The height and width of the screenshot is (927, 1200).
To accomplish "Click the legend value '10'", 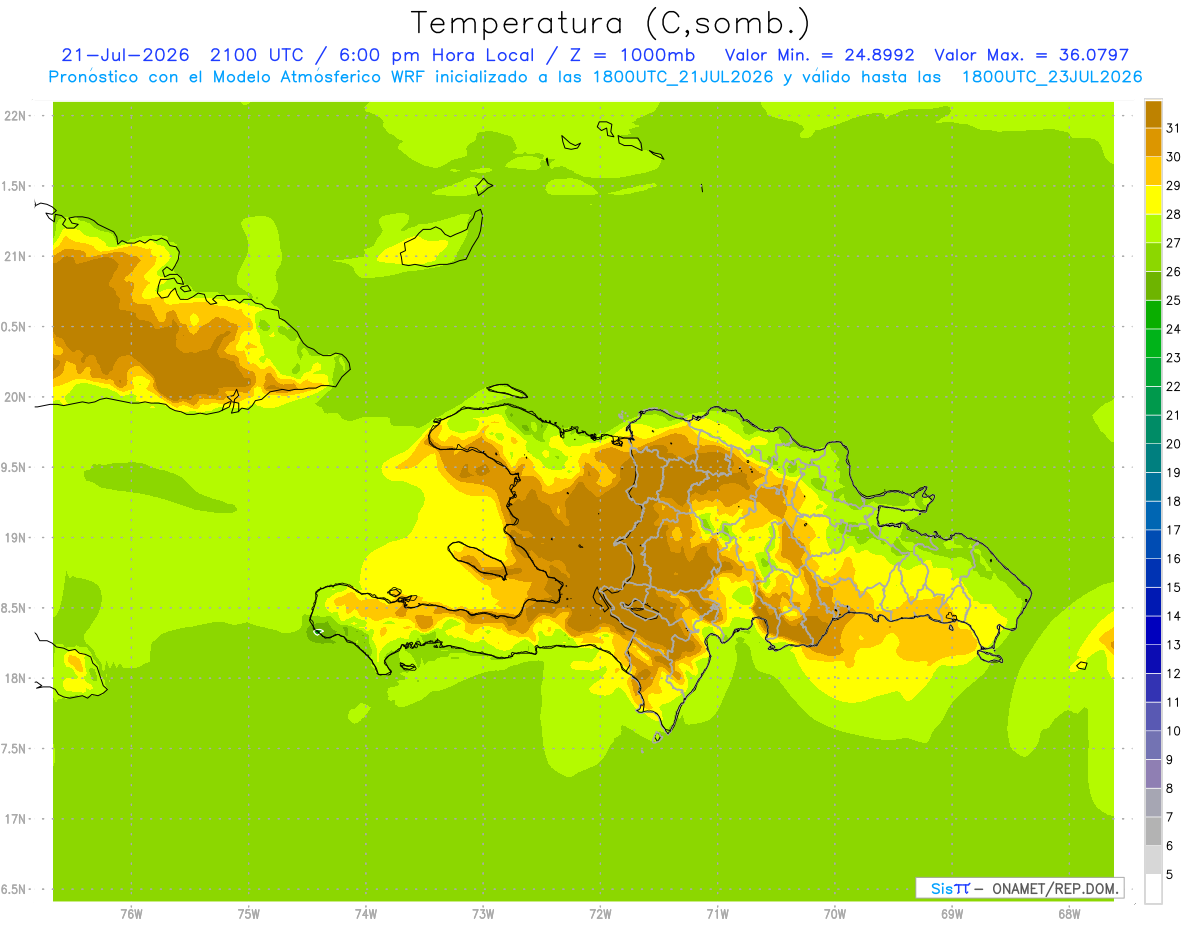I will click(x=1174, y=731).
